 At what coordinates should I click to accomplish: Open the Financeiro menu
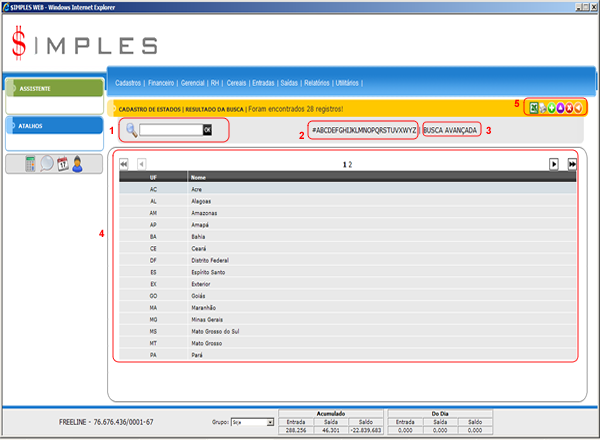point(162,83)
